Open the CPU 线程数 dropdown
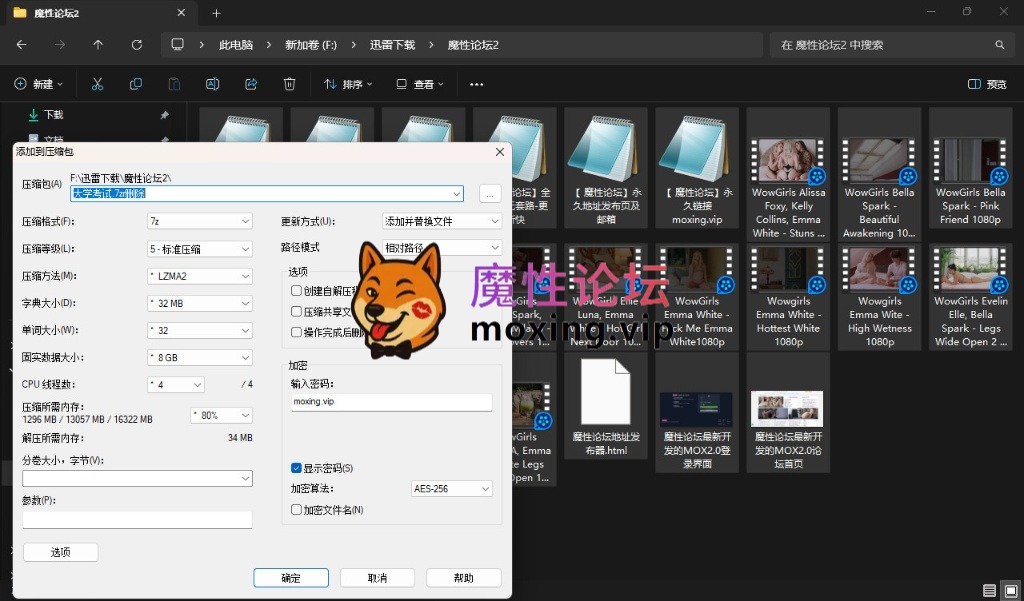1024x601 pixels. (176, 385)
